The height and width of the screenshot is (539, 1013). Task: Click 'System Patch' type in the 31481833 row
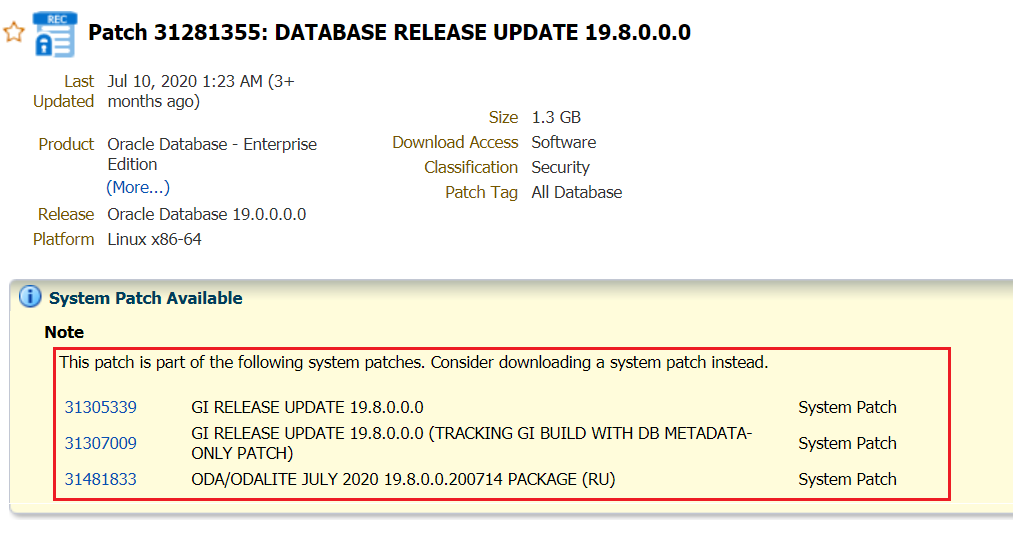[x=848, y=480]
